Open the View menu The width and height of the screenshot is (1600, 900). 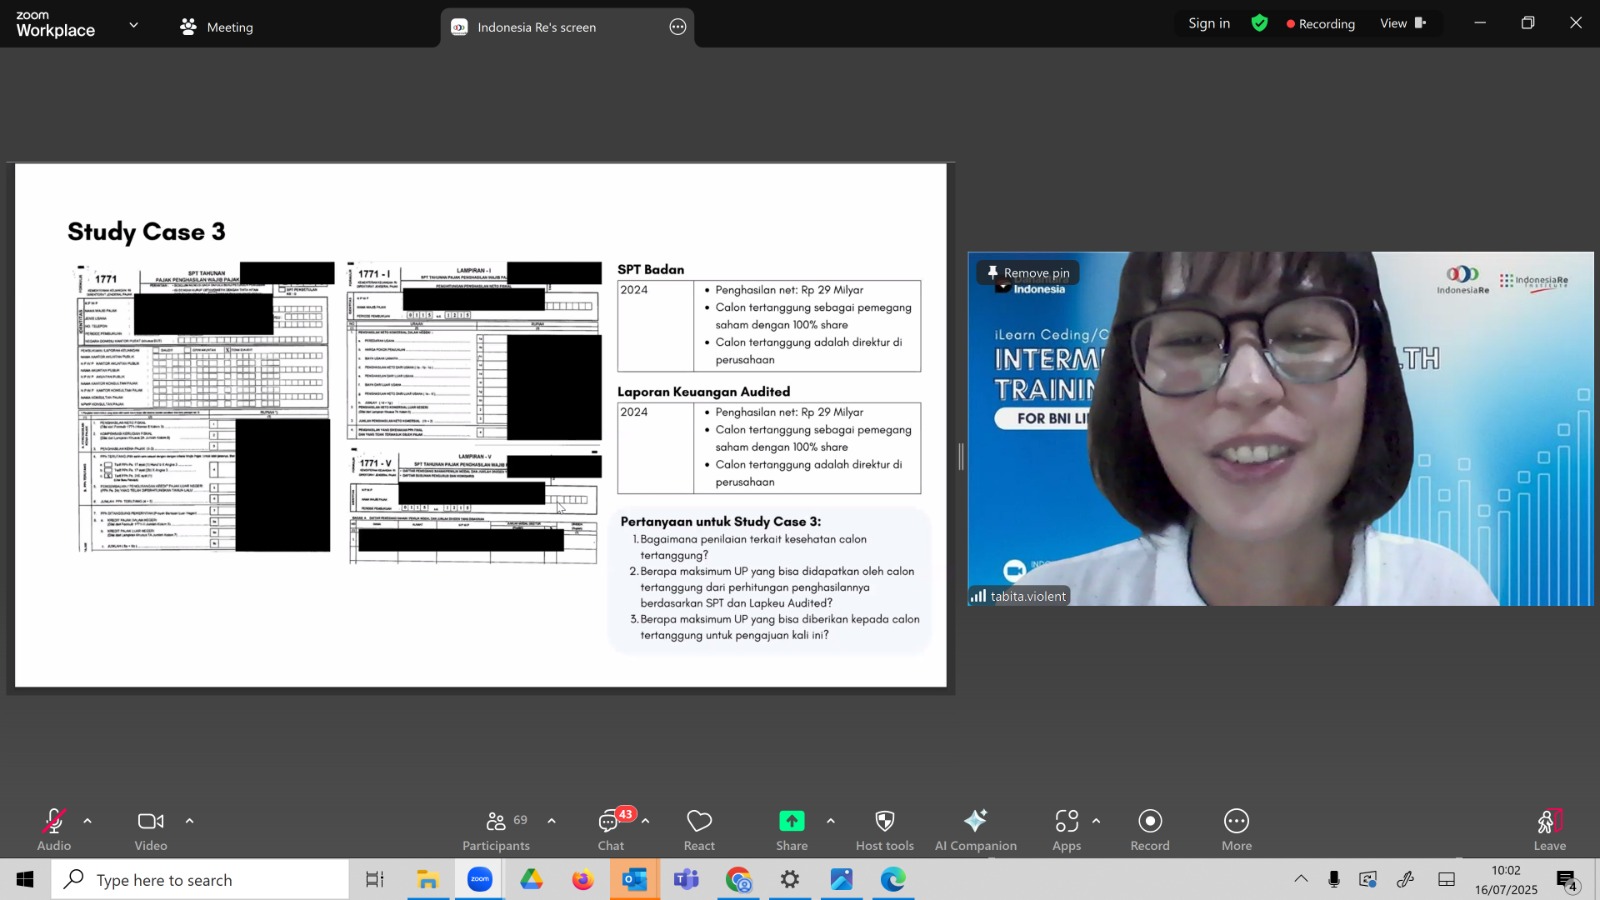pyautogui.click(x=1404, y=23)
